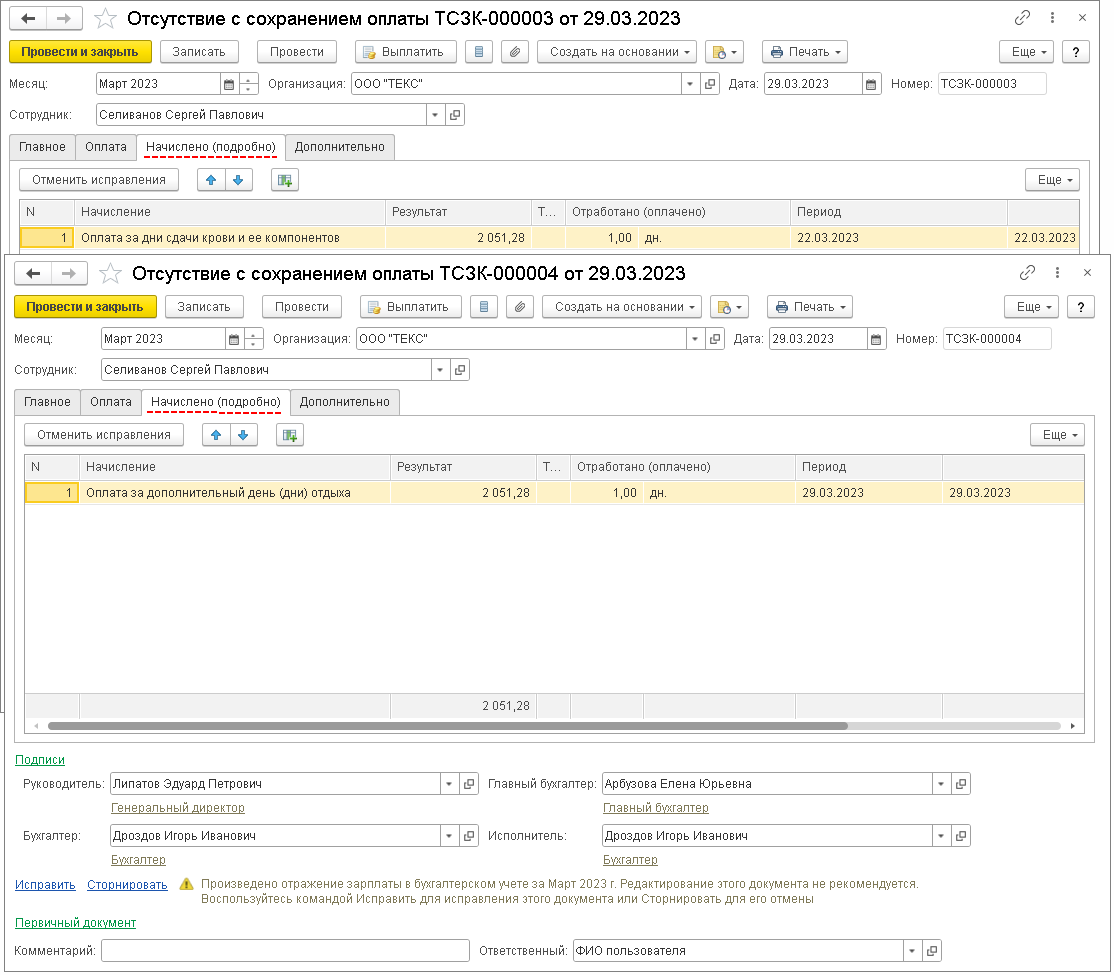Viewport: 1114px width, 975px height.
Task: Collapse the Подписи section link
Action: point(40,760)
